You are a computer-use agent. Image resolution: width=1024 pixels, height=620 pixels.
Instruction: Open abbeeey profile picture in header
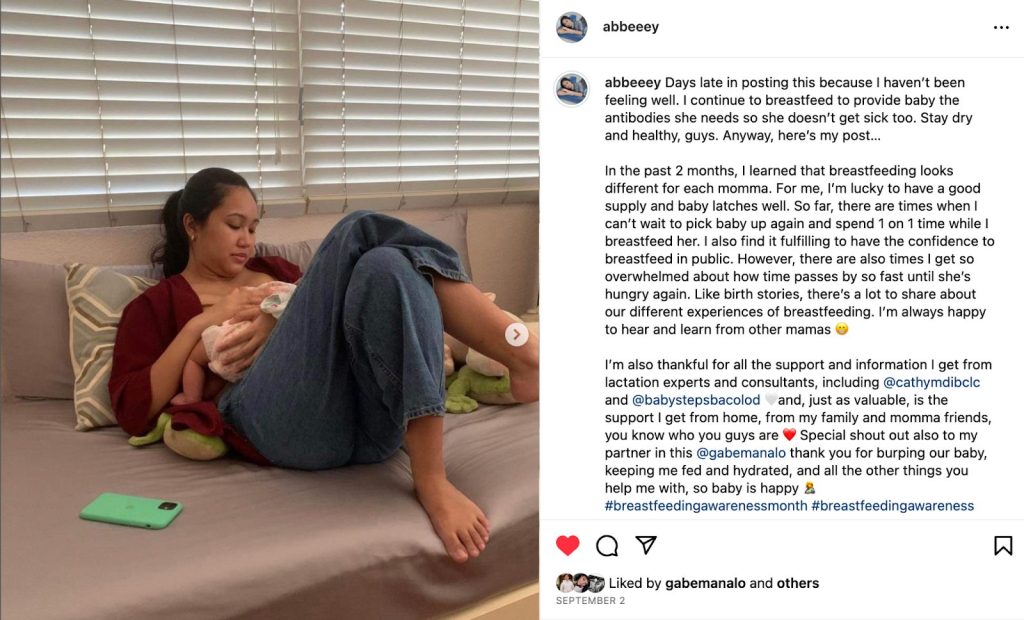(571, 27)
